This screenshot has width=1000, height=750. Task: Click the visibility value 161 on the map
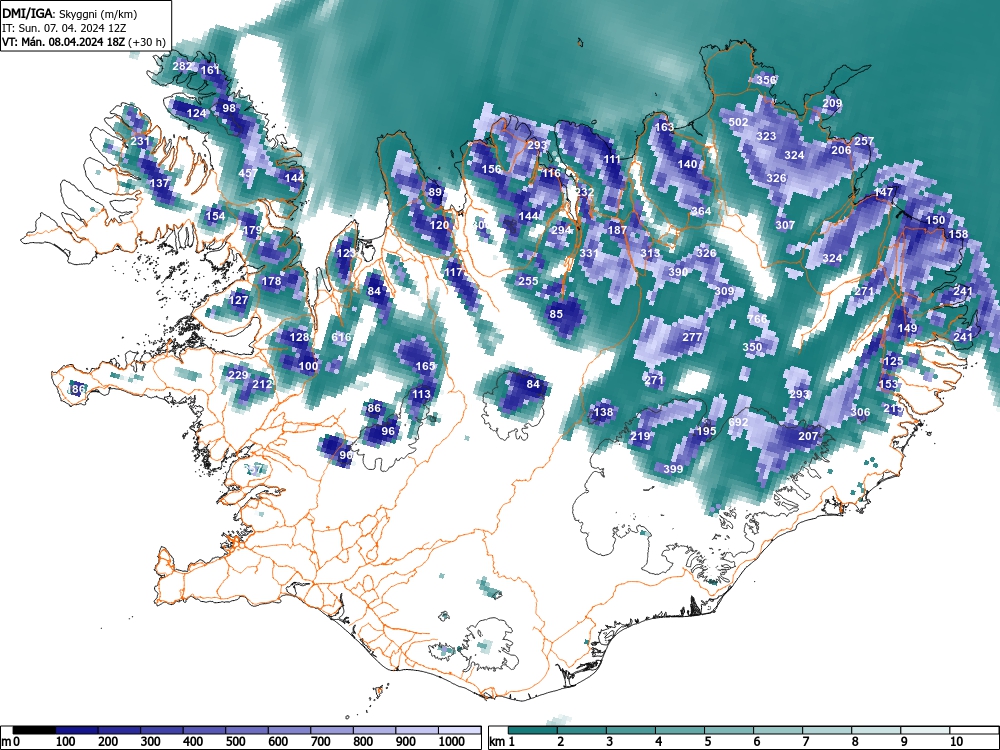pyautogui.click(x=210, y=70)
